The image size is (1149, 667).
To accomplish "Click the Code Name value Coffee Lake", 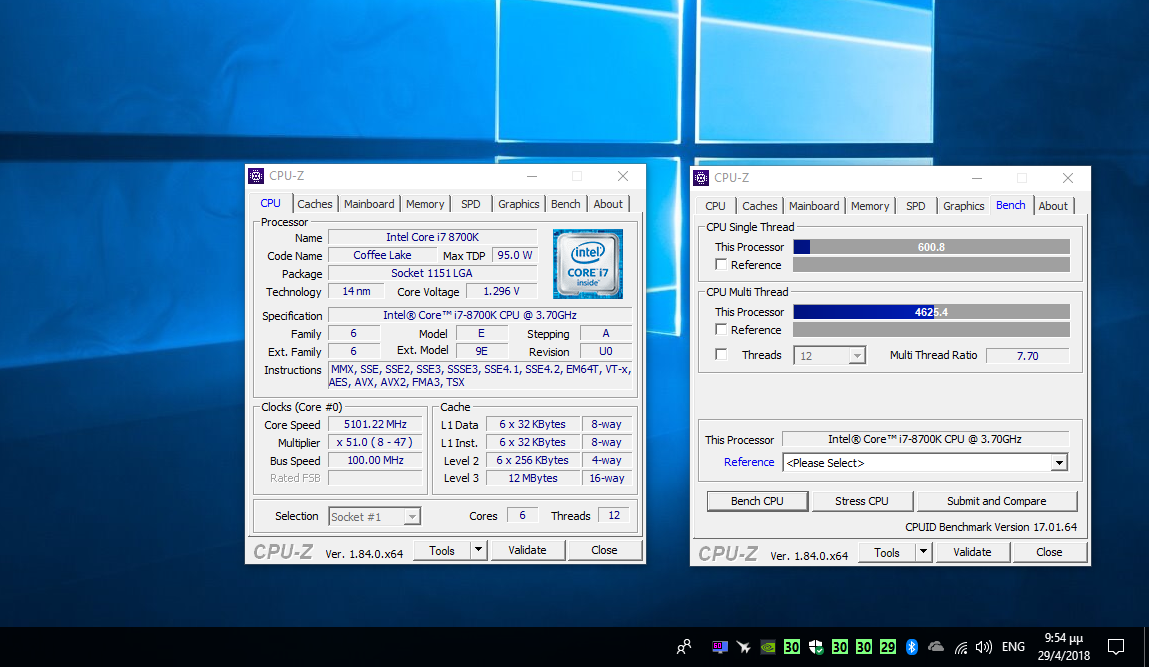I will (x=382, y=255).
